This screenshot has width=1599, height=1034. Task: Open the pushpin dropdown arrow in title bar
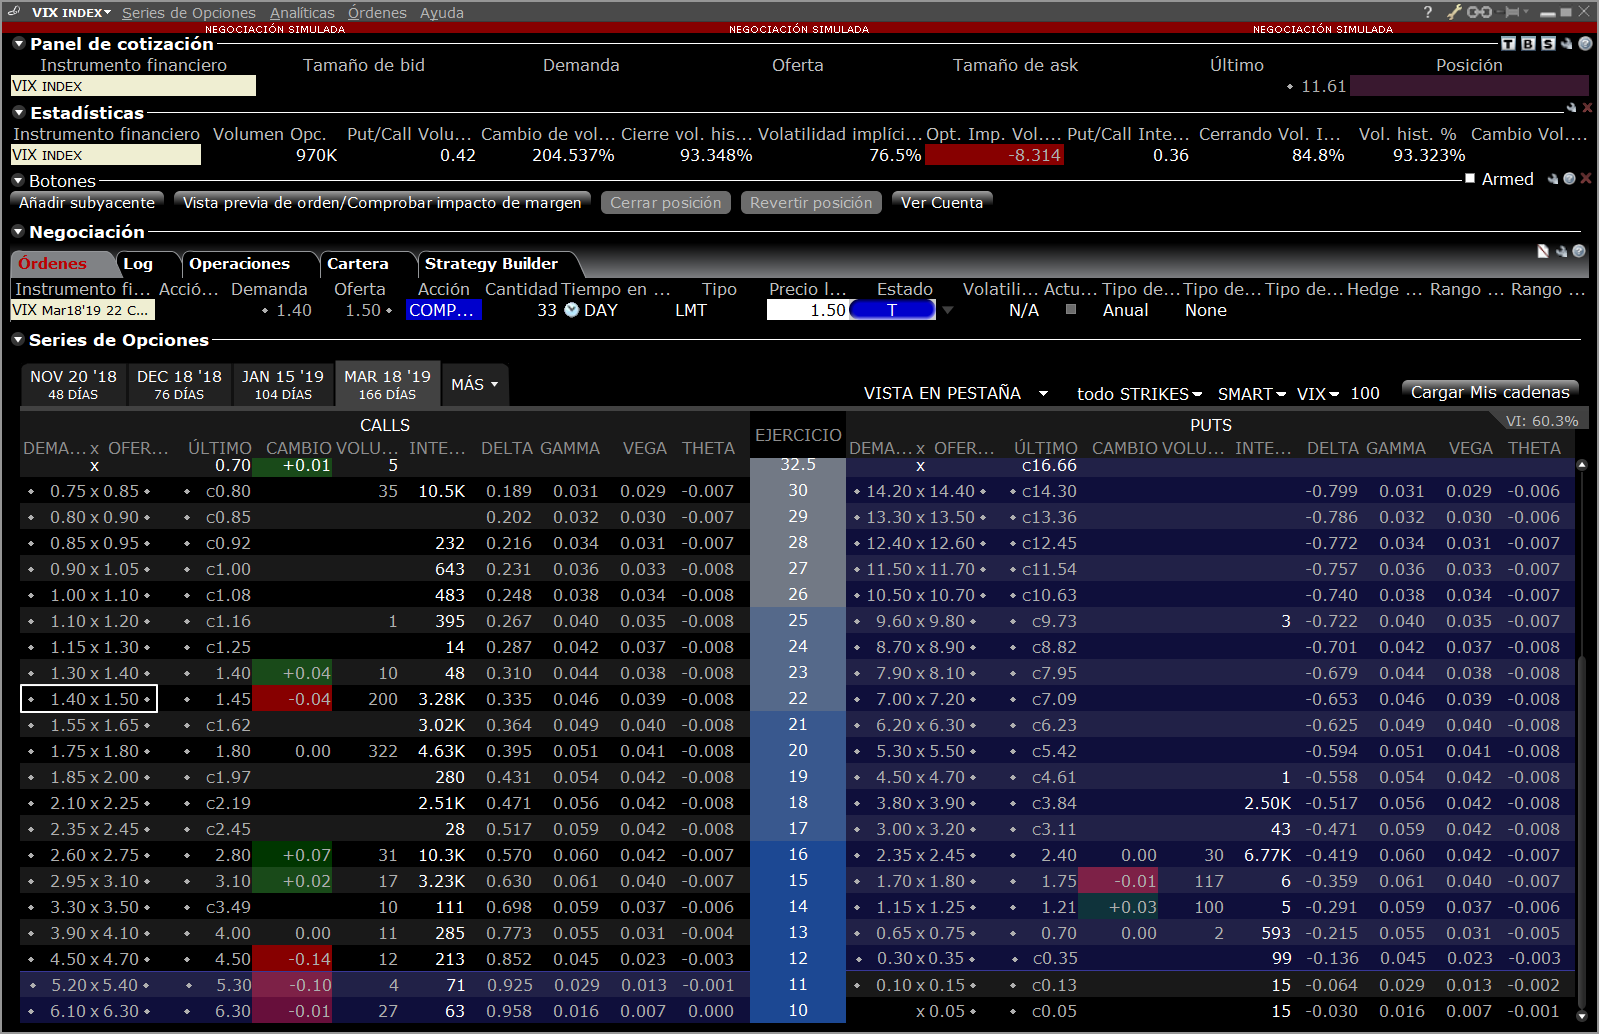click(x=1527, y=12)
